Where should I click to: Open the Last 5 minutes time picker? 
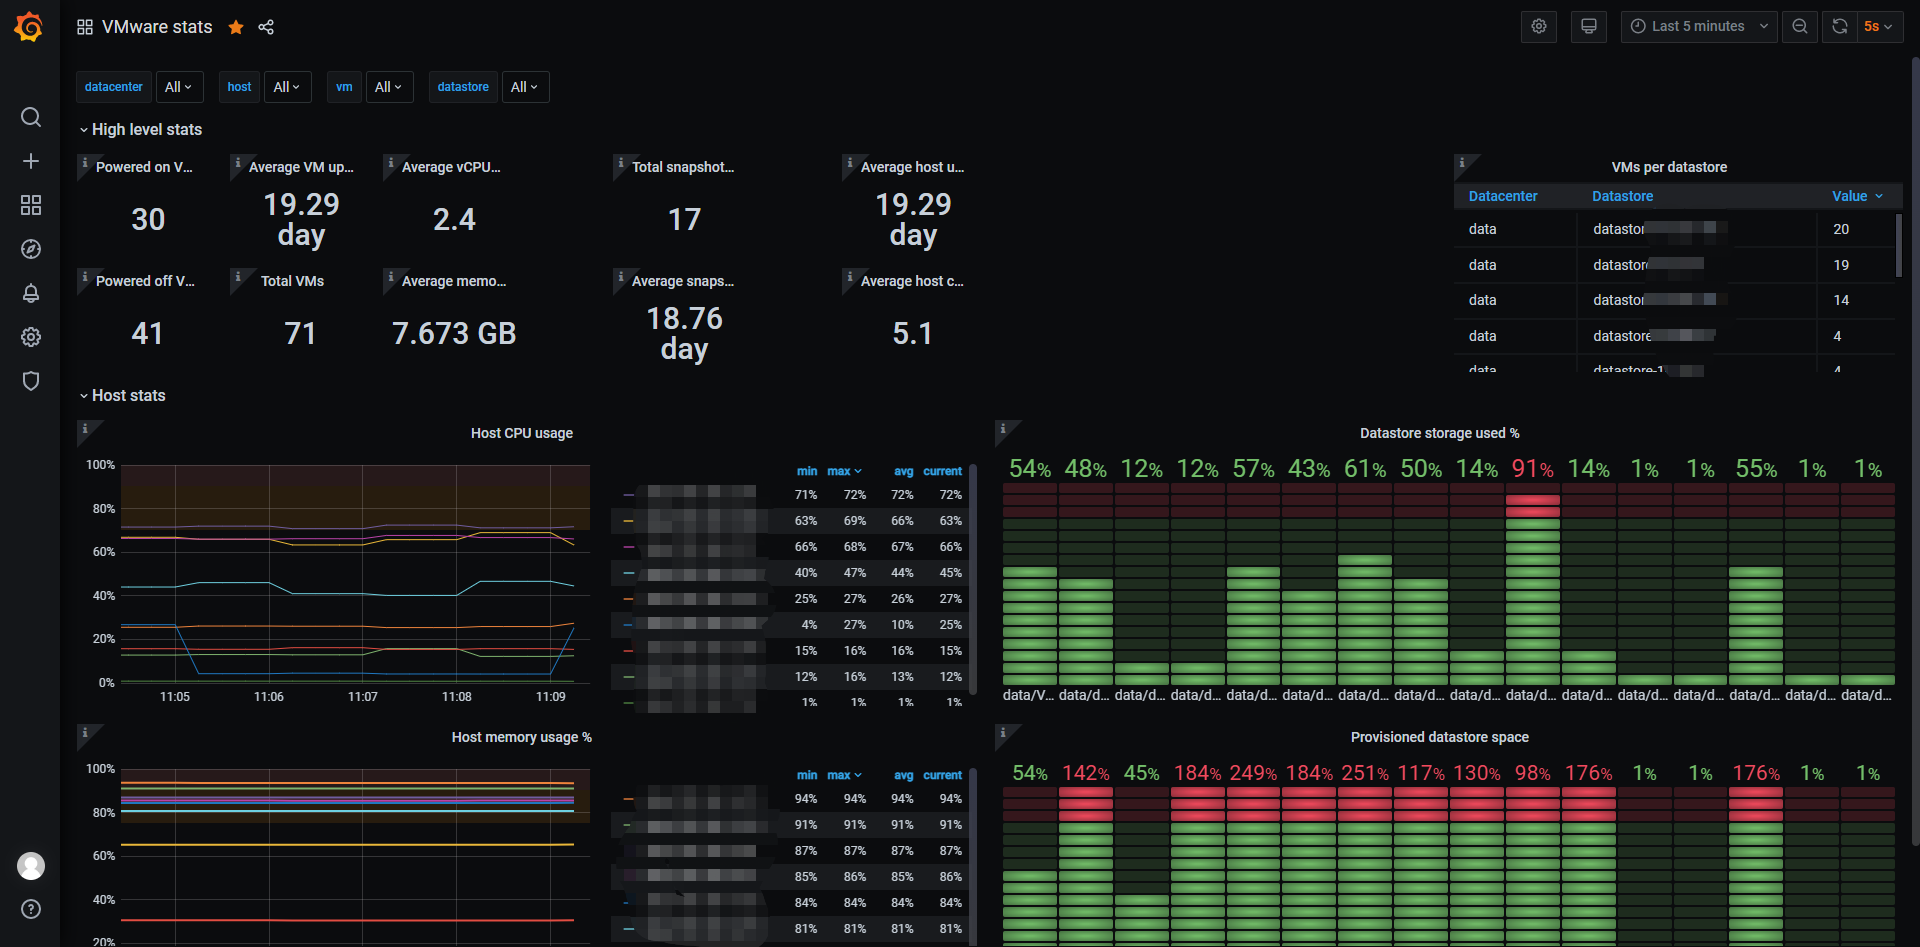click(x=1699, y=27)
